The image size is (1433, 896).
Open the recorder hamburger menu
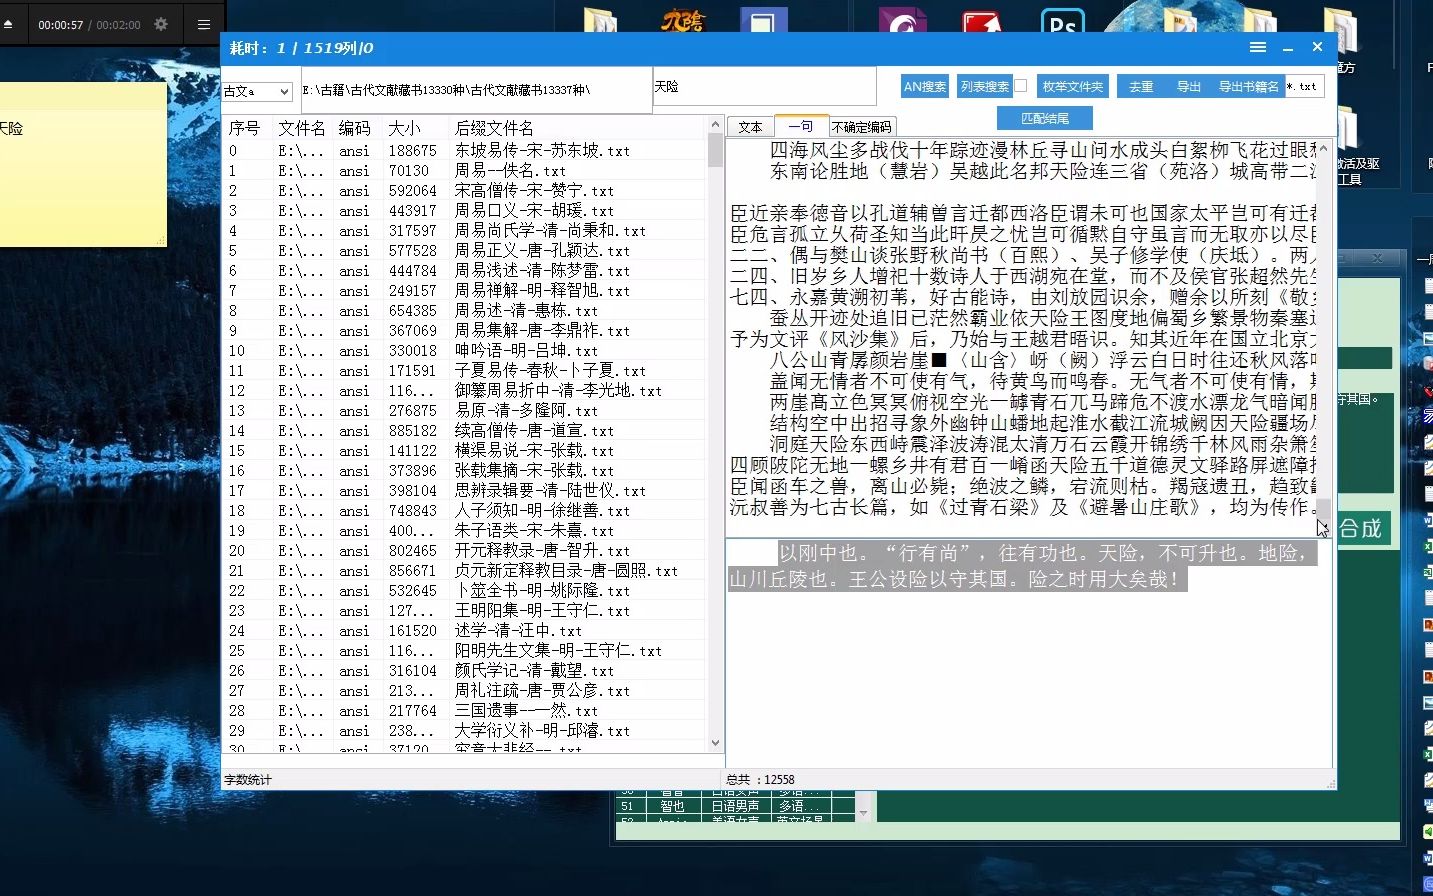point(204,24)
